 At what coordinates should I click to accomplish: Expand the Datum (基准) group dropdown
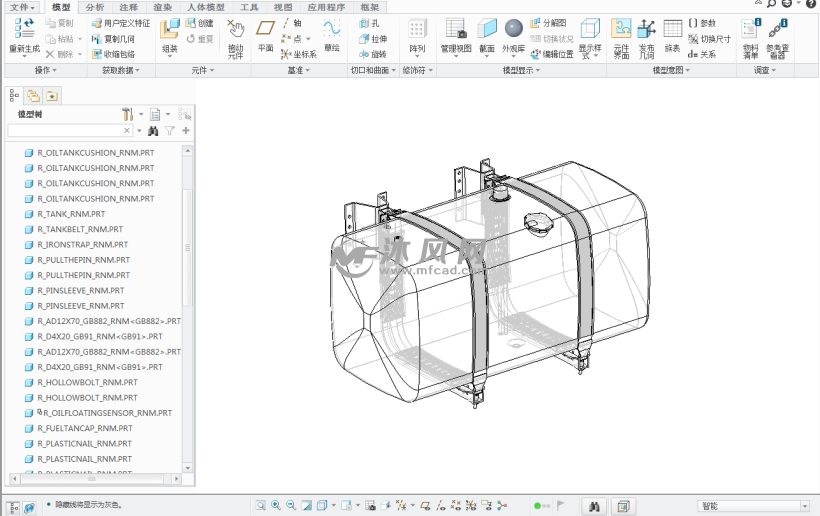coord(299,70)
